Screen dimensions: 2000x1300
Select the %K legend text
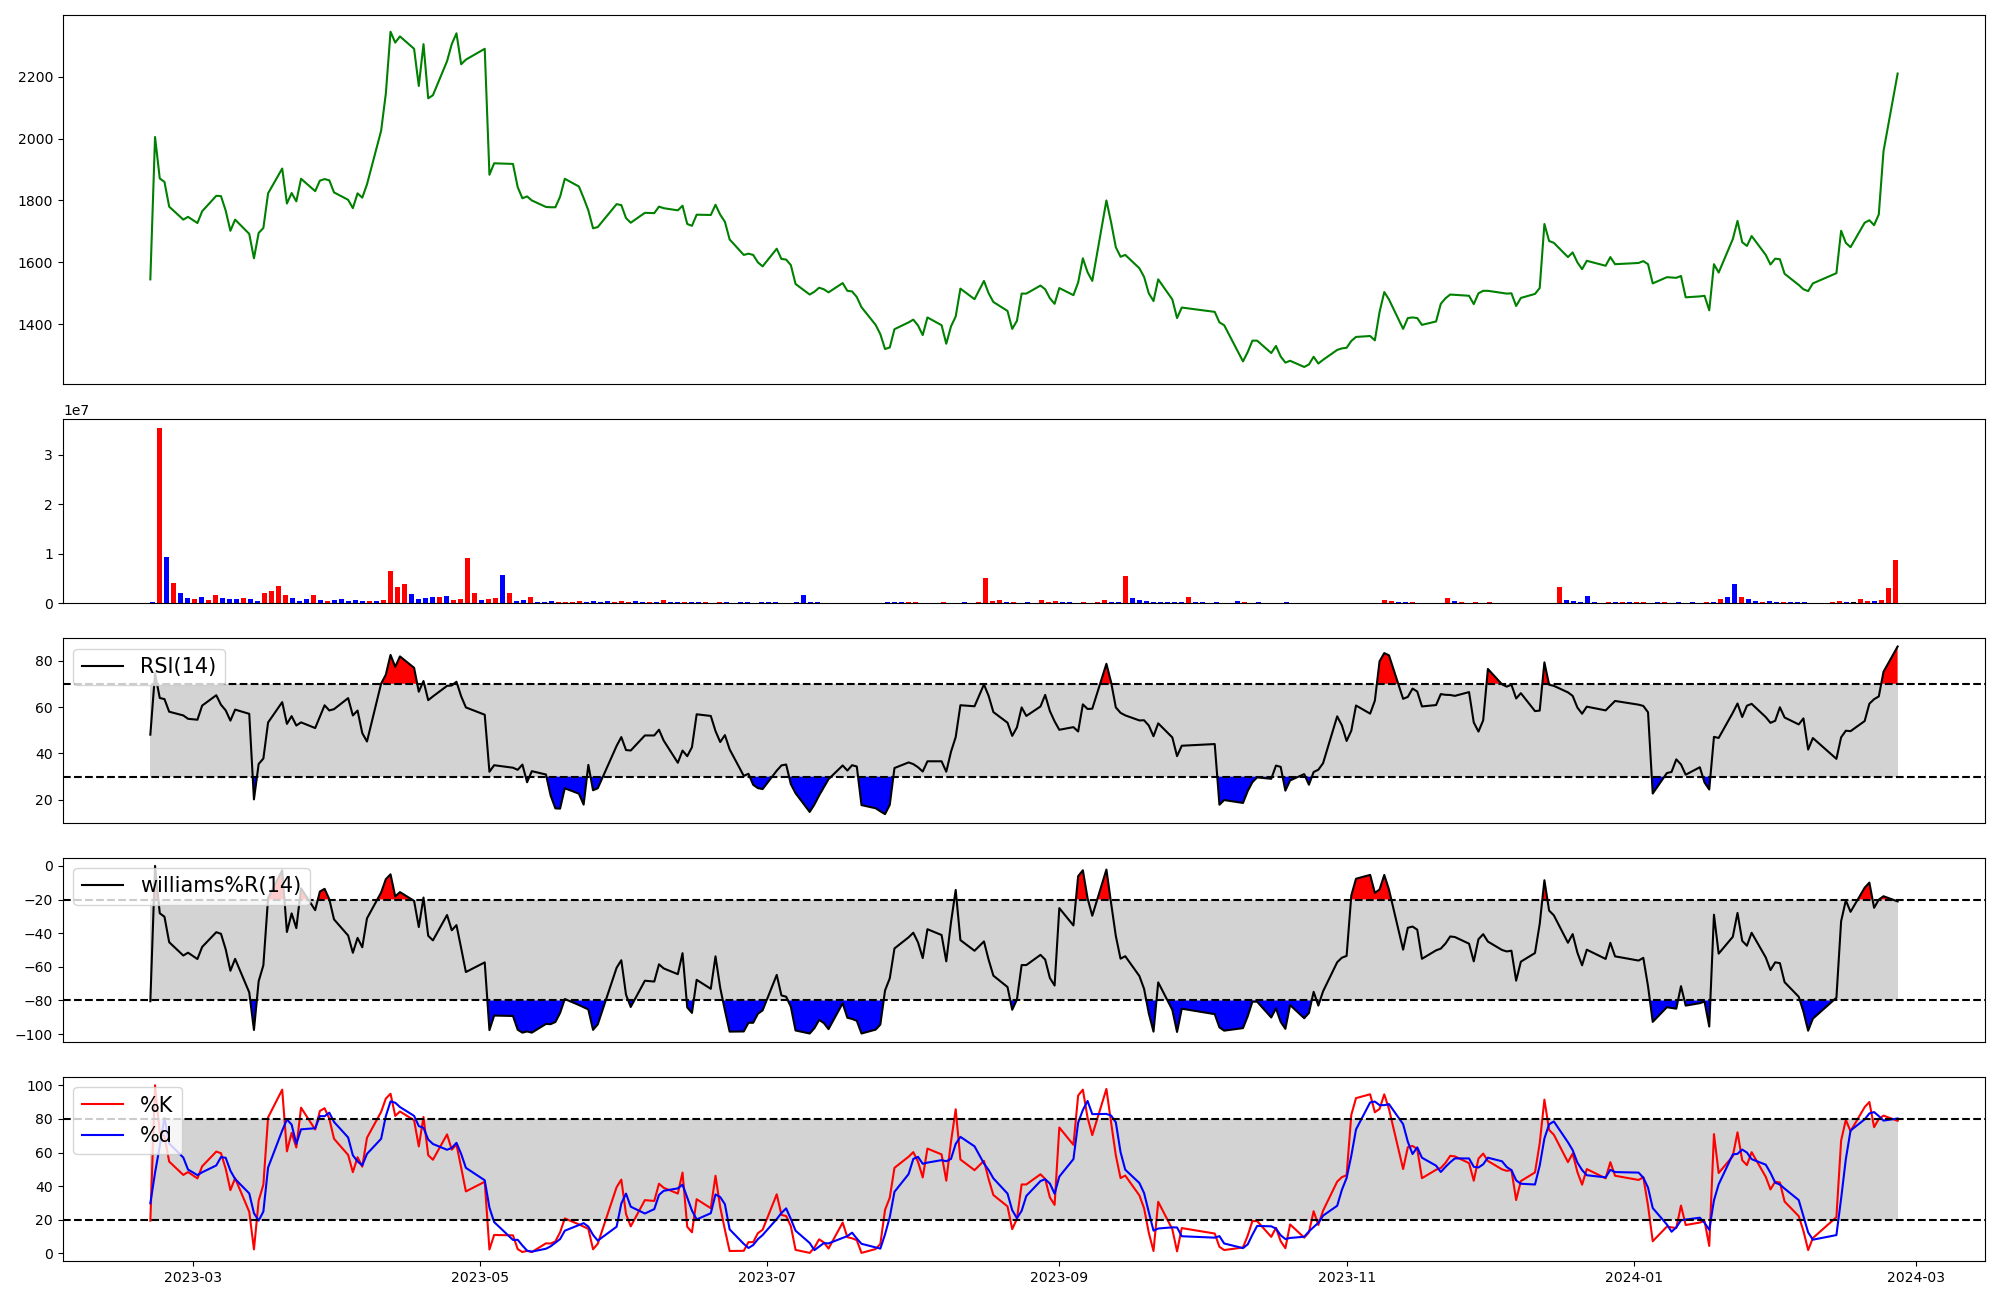point(156,1105)
